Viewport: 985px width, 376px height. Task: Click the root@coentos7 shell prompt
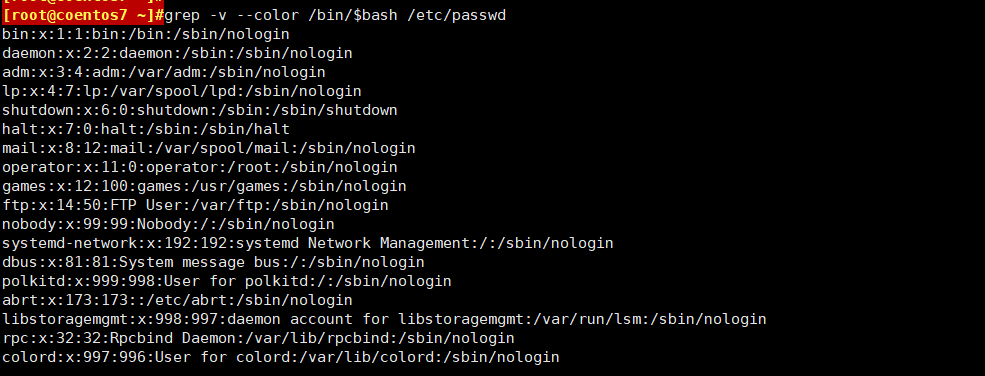click(x=84, y=15)
